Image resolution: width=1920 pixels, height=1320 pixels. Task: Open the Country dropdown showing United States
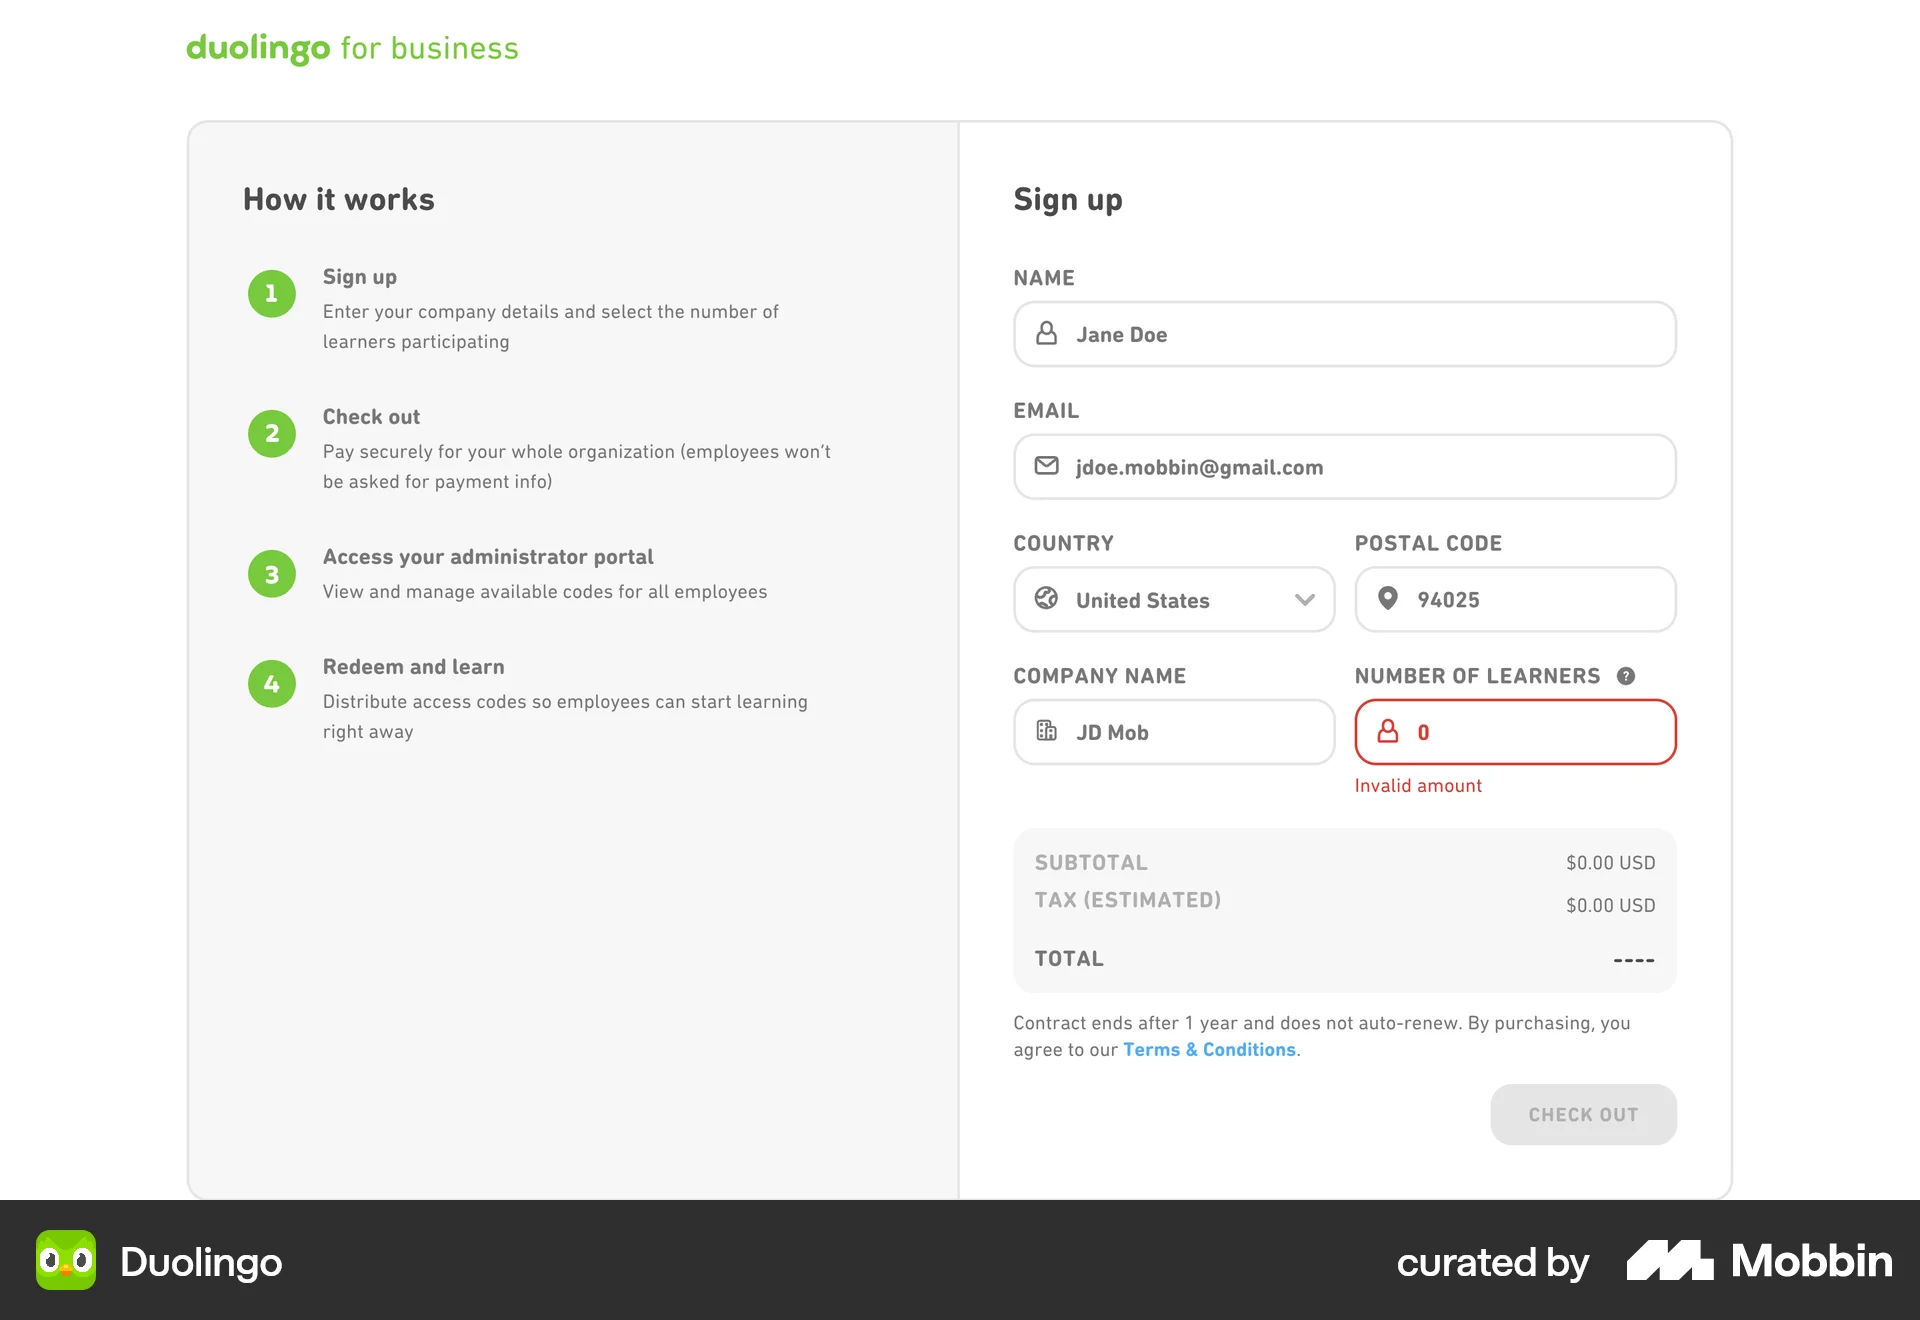tap(1174, 600)
